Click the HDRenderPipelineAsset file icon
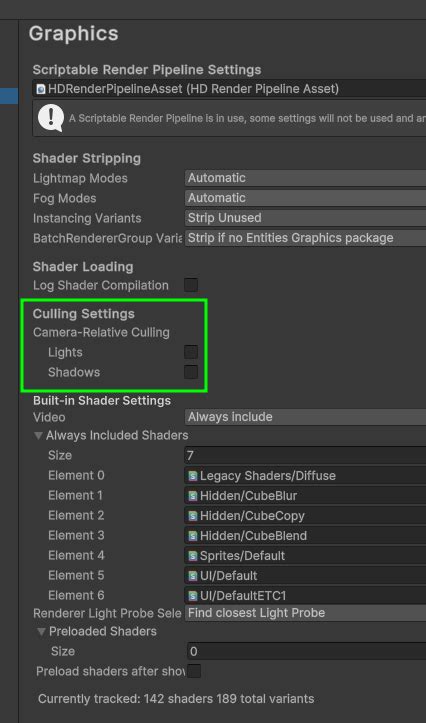 41,89
